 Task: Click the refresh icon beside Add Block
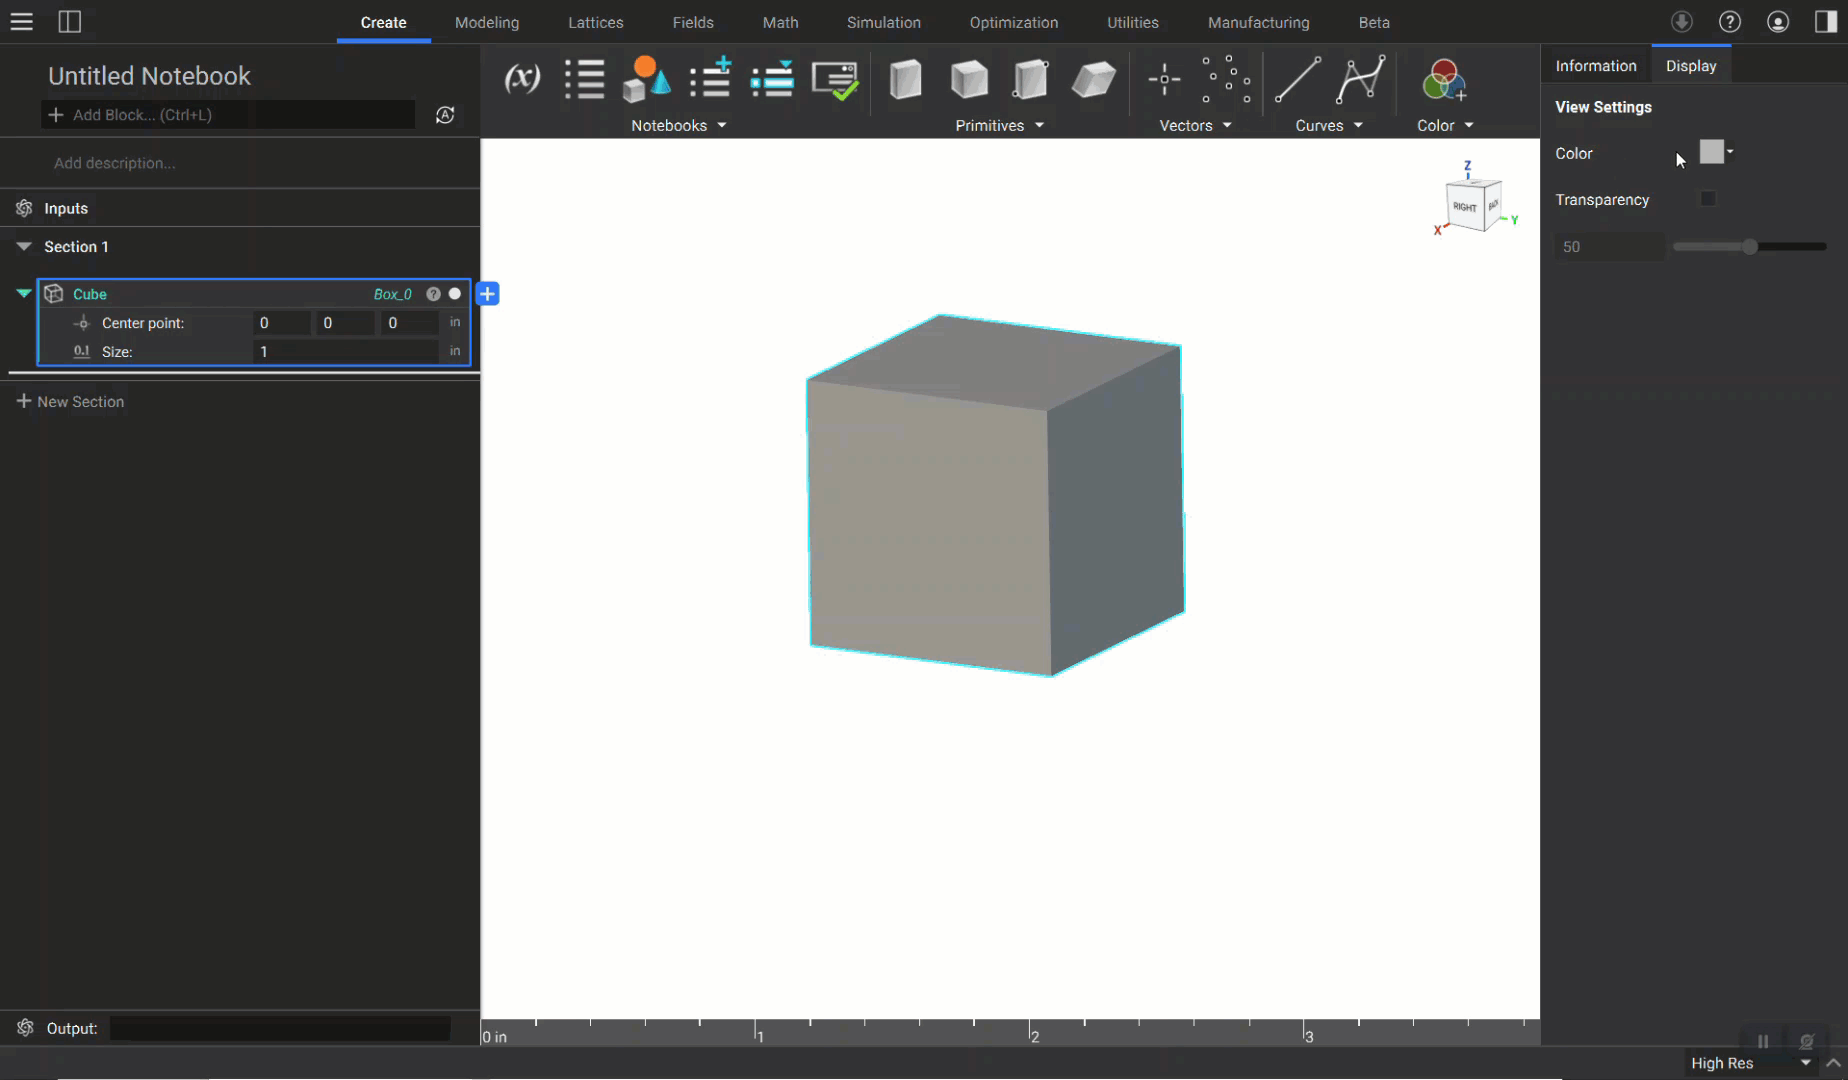coord(445,115)
